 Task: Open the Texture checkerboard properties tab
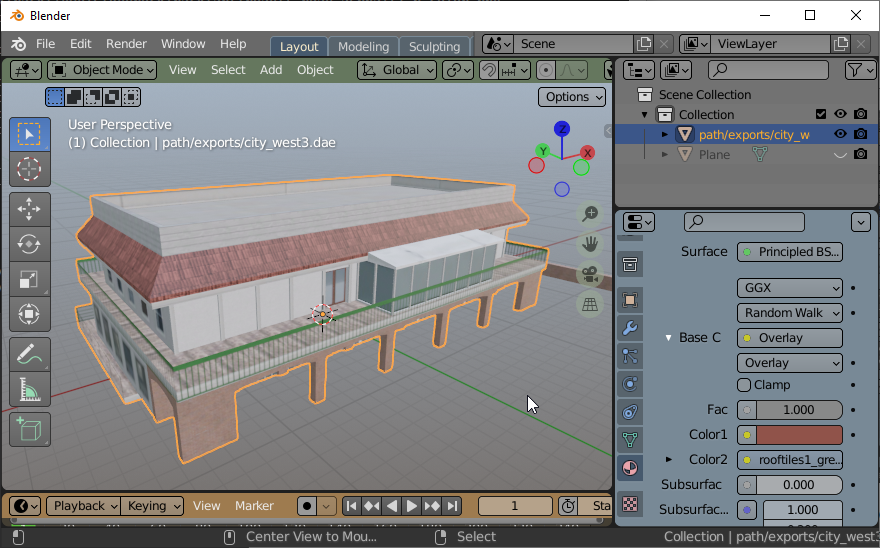[630, 504]
